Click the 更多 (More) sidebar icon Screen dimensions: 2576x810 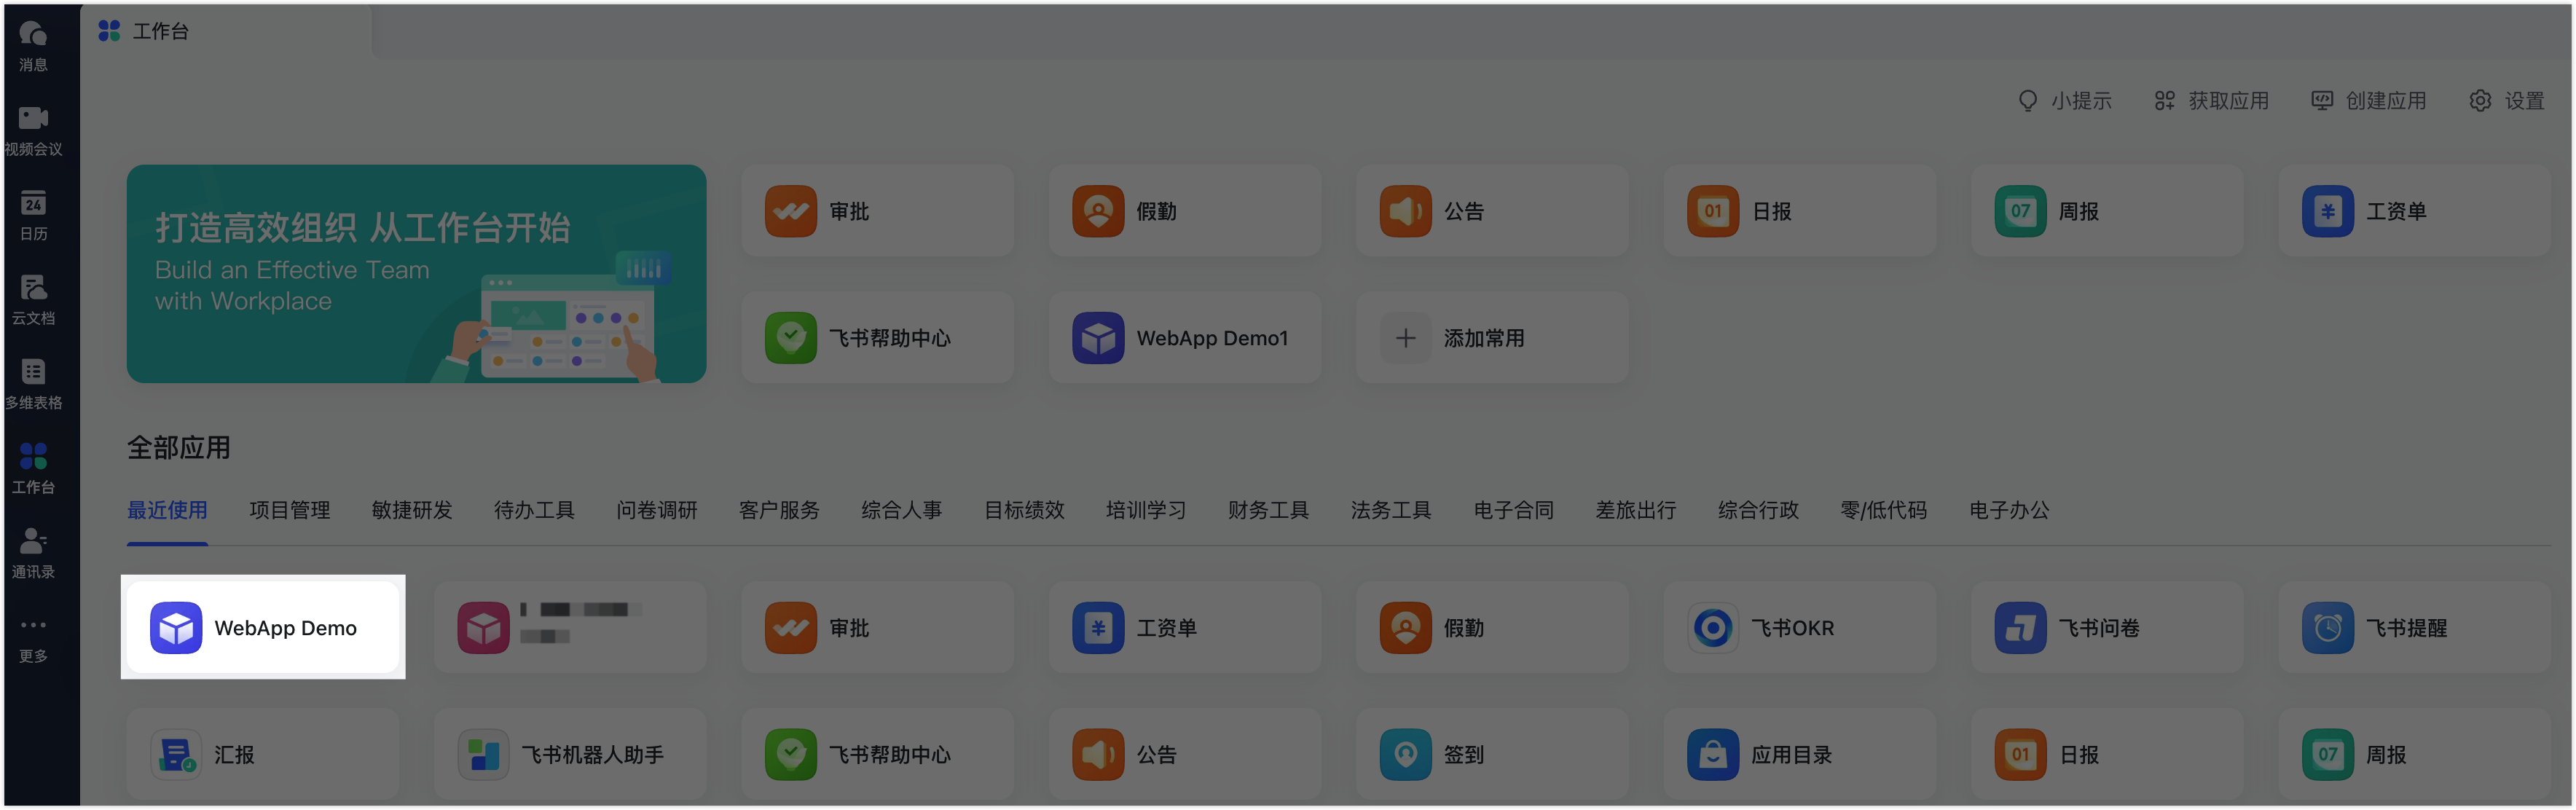(x=33, y=637)
